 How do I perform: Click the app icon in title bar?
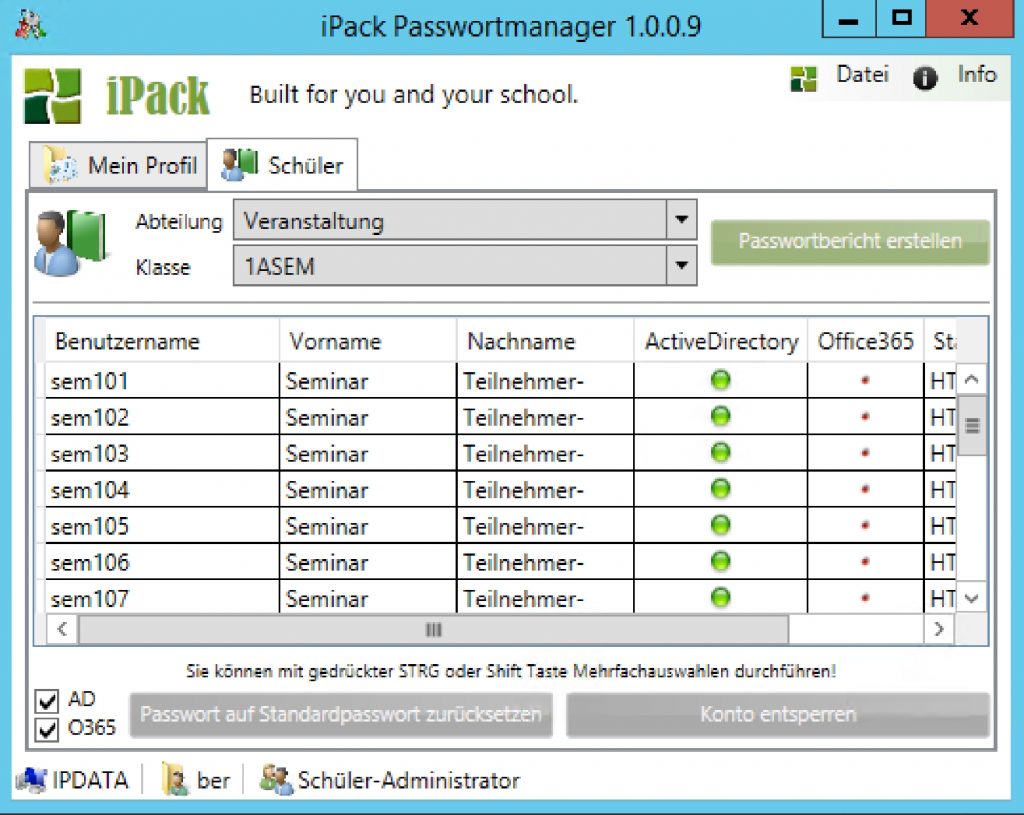pos(31,25)
